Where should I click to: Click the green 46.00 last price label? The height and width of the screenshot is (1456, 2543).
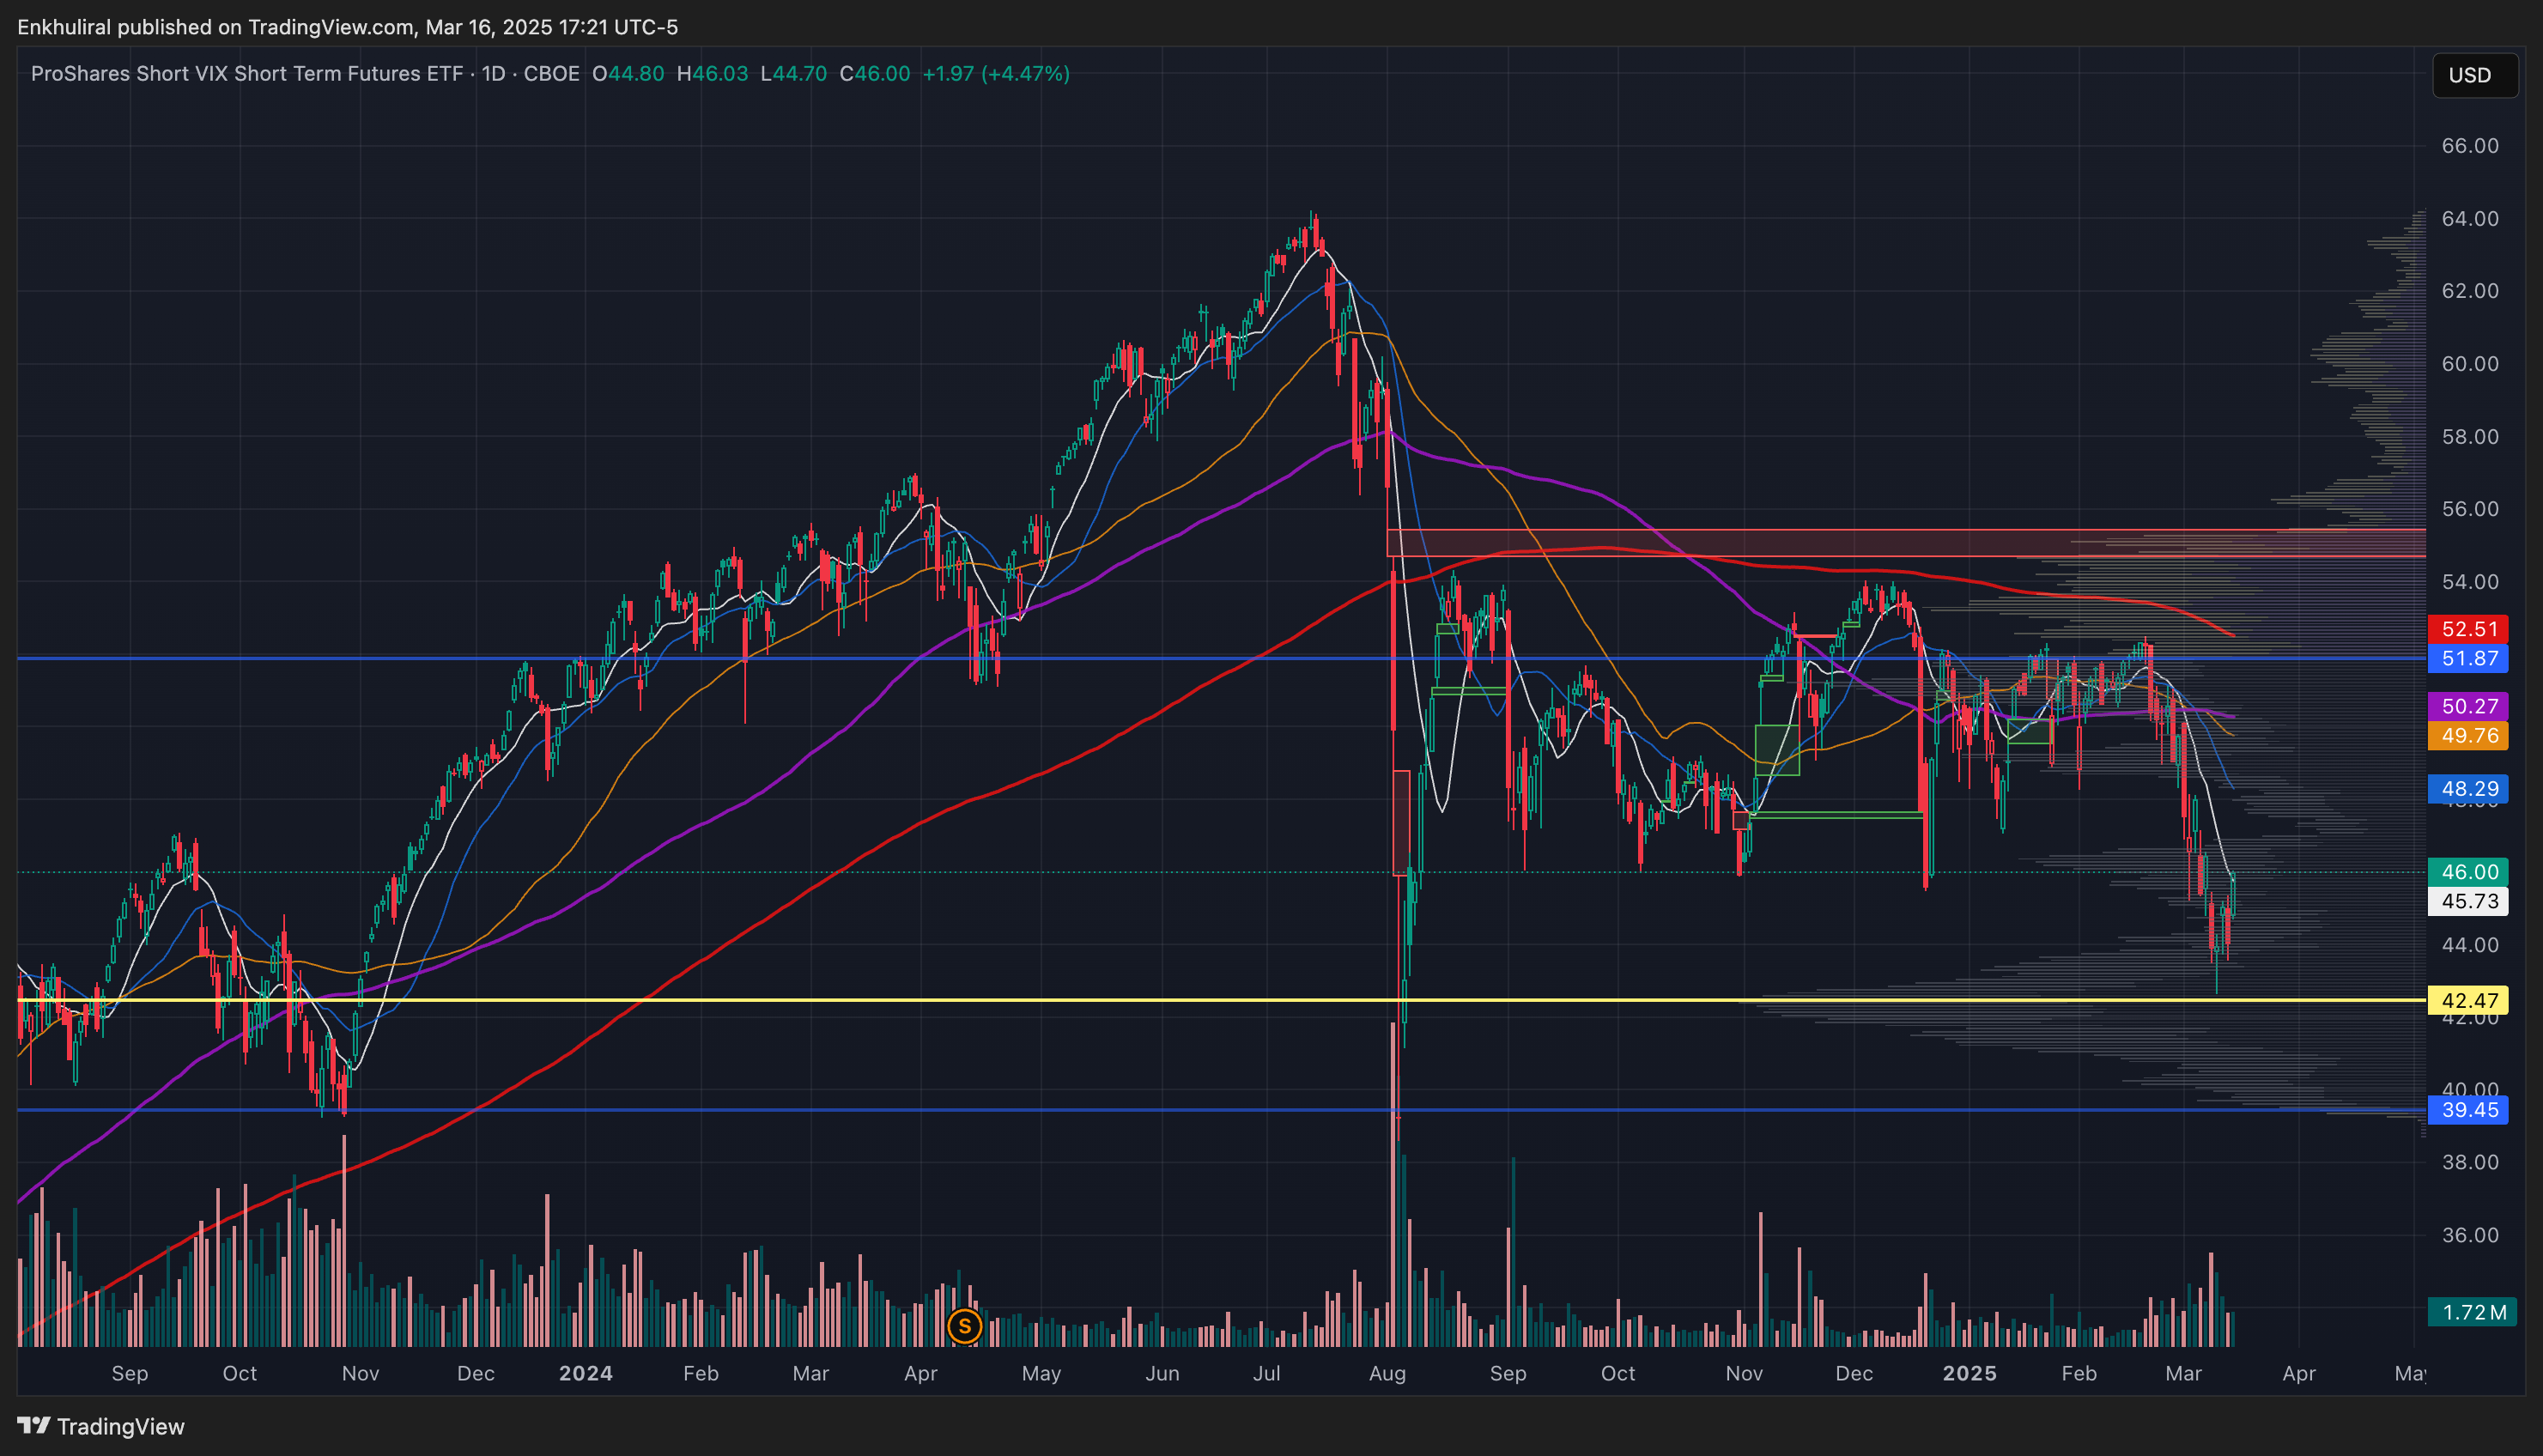click(x=2468, y=872)
